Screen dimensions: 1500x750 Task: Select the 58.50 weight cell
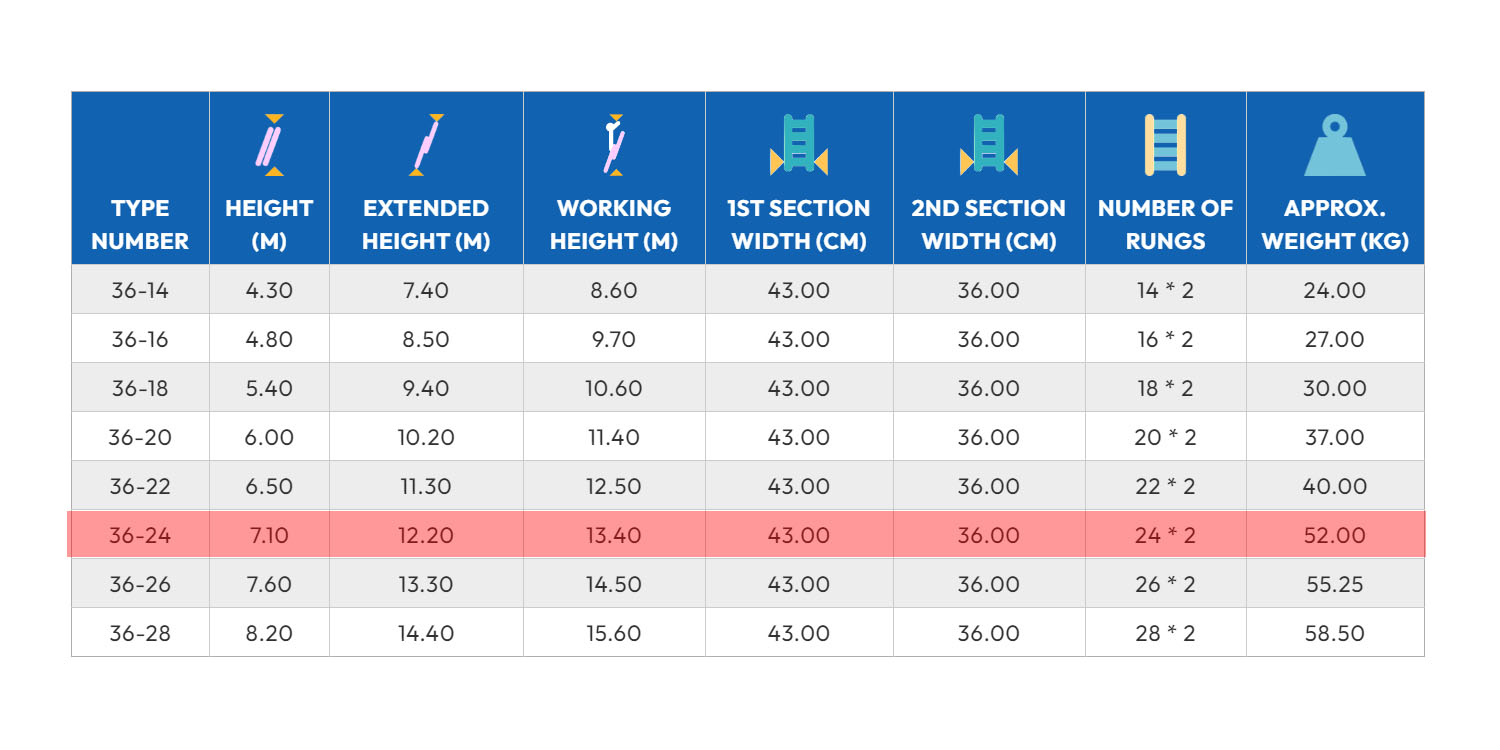pyautogui.click(x=1335, y=633)
